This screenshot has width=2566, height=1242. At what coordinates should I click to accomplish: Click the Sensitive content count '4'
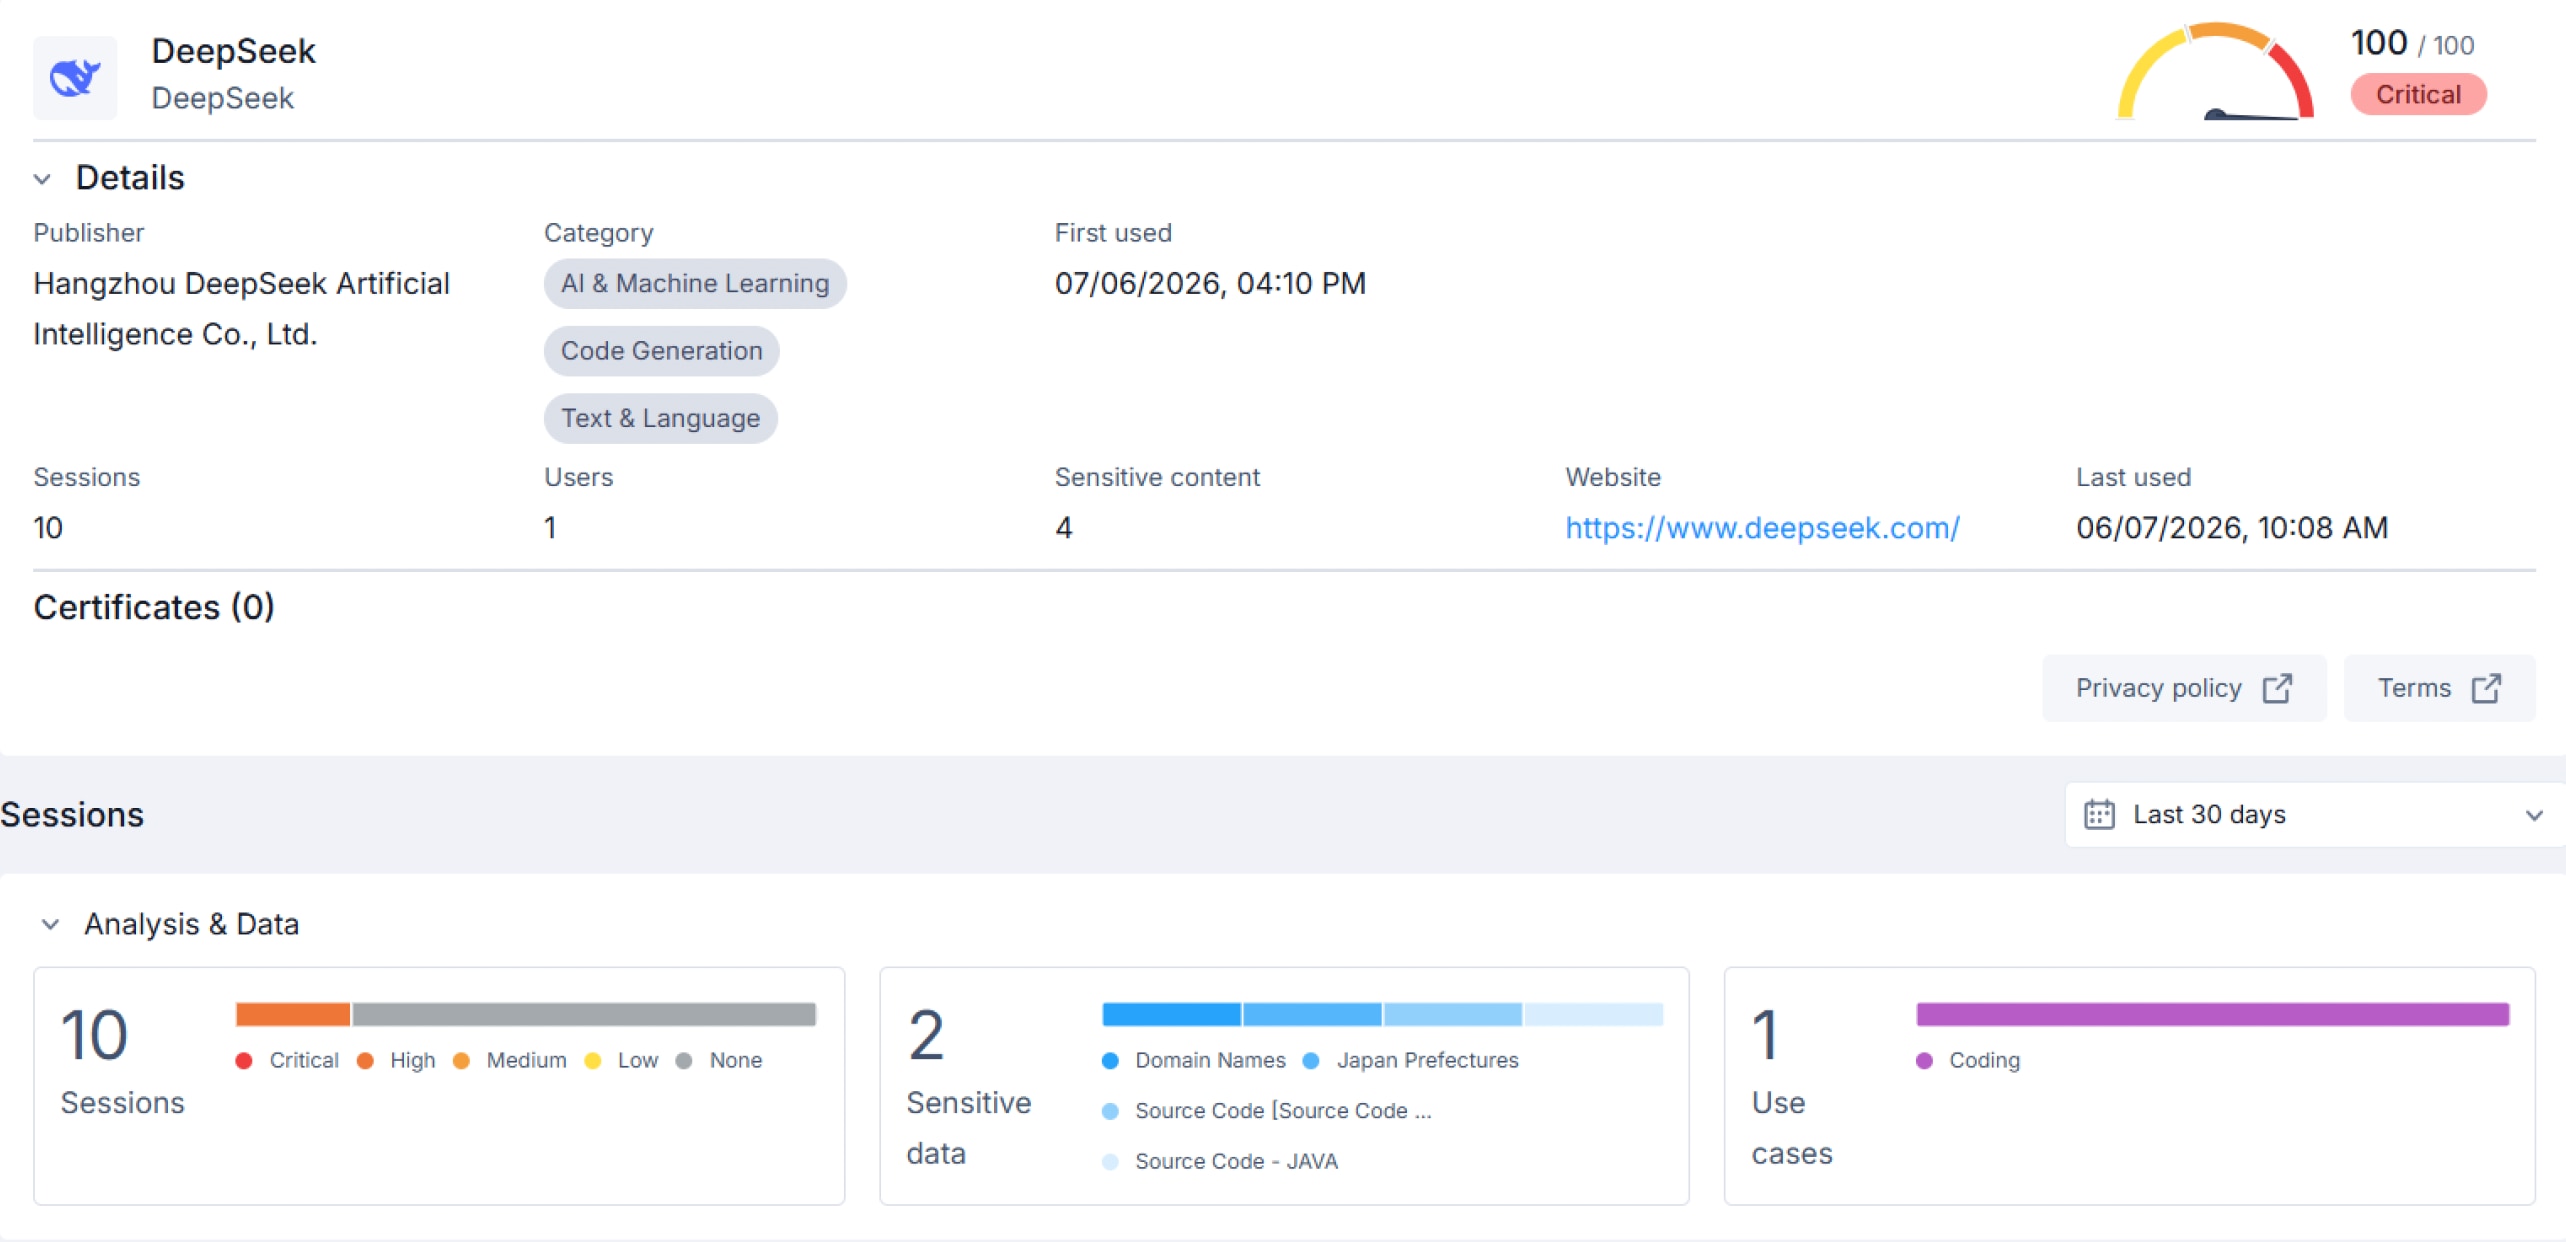[x=1064, y=527]
